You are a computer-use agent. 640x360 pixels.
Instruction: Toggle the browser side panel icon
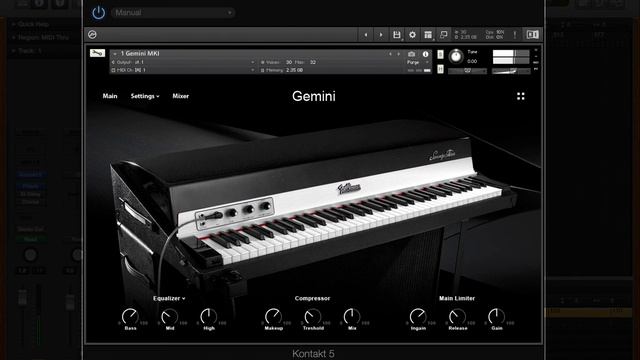click(533, 35)
